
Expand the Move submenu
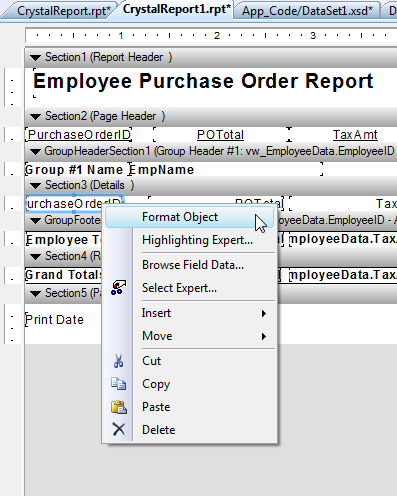[x=204, y=336]
